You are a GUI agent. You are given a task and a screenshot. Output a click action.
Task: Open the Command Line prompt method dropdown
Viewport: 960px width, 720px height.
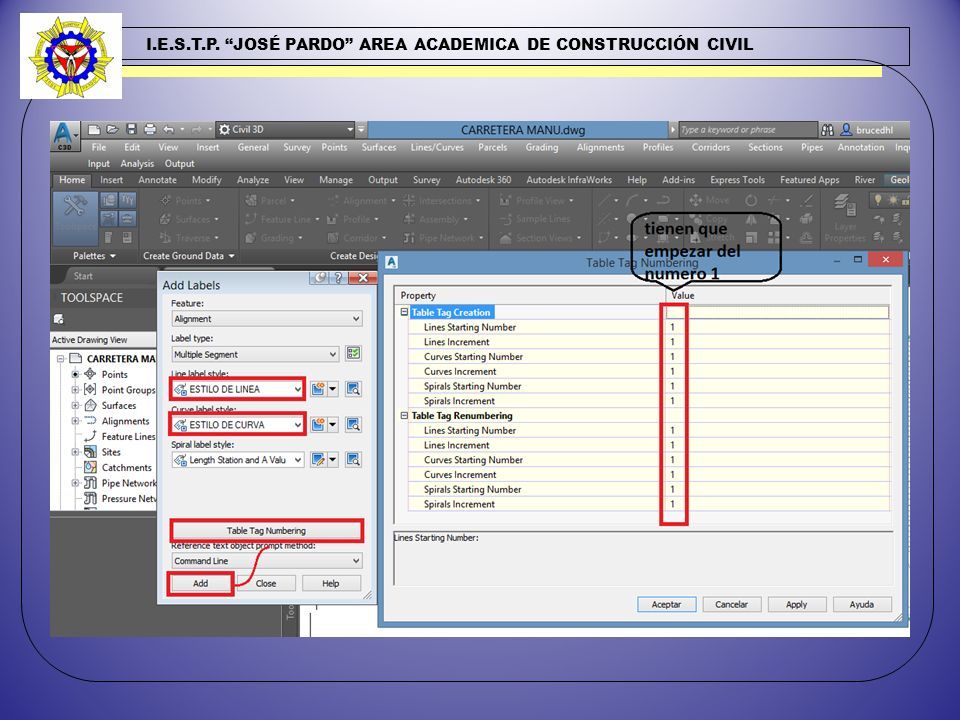pyautogui.click(x=267, y=561)
